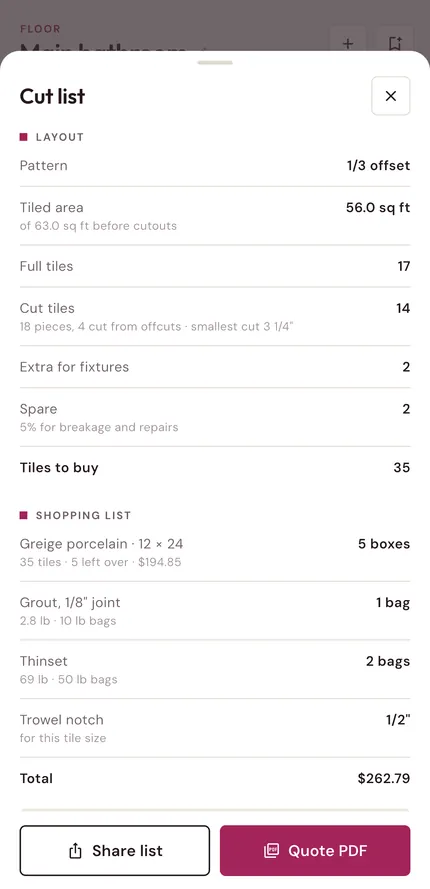This screenshot has width=430, height=889.
Task: Tap the Total $262.79 row
Action: (215, 778)
